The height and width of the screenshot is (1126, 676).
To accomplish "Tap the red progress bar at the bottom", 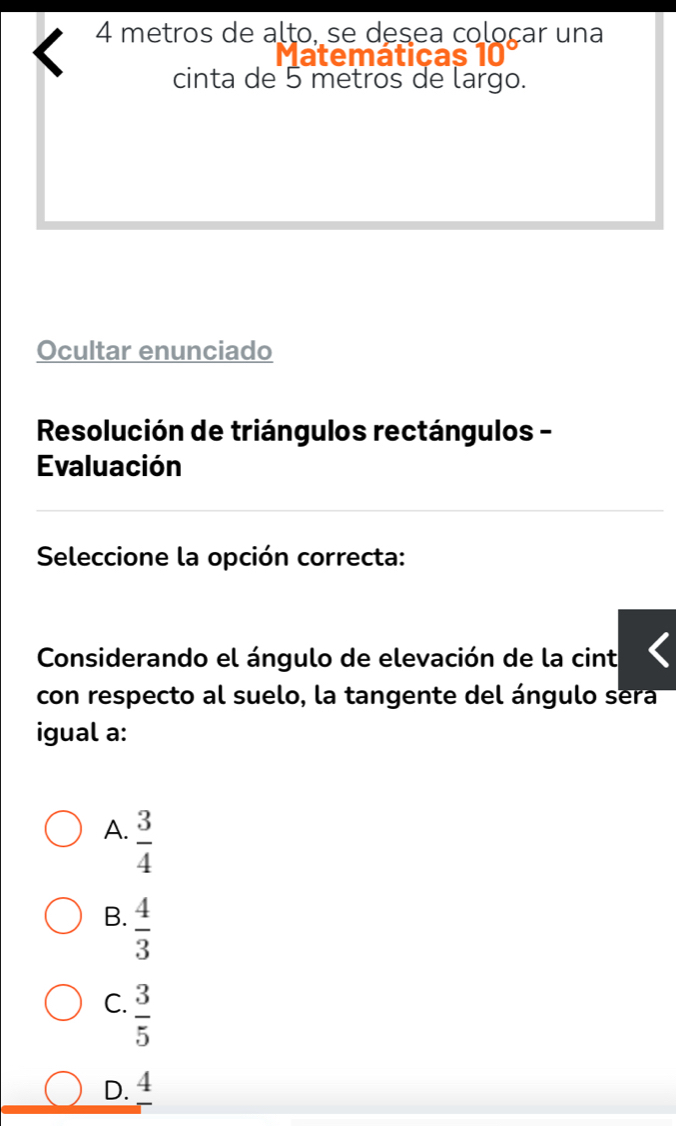I will (70, 1110).
